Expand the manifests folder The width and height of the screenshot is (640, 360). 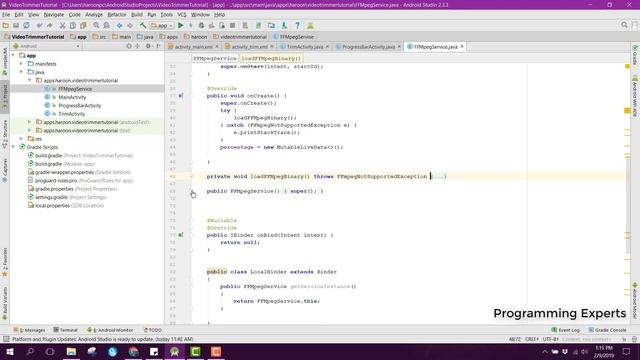[21, 64]
